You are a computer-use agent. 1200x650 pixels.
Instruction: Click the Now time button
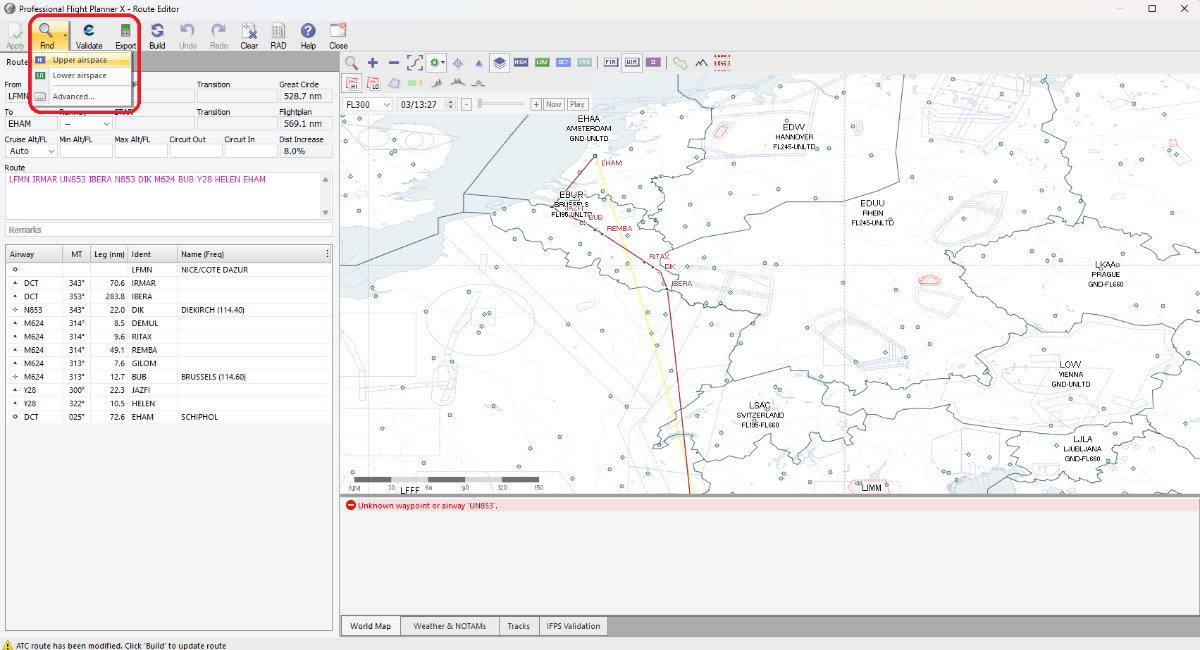coord(554,104)
